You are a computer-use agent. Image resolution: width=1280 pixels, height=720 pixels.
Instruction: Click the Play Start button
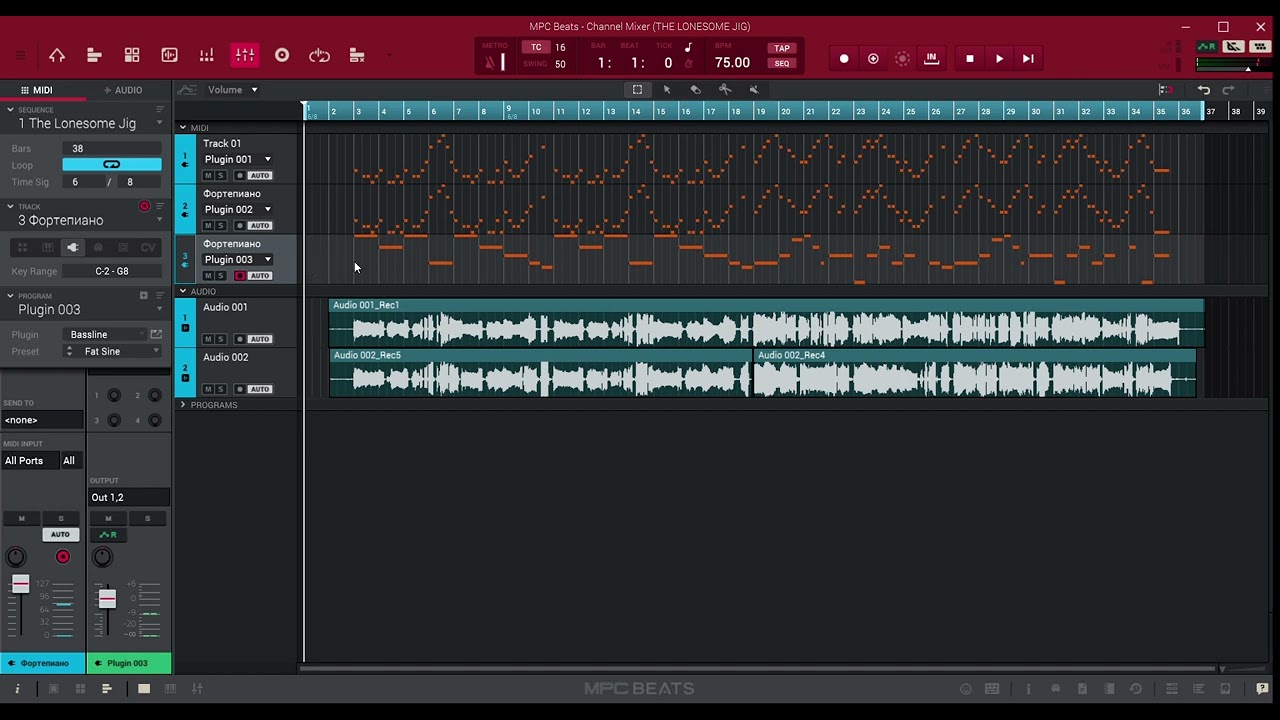tap(1028, 59)
